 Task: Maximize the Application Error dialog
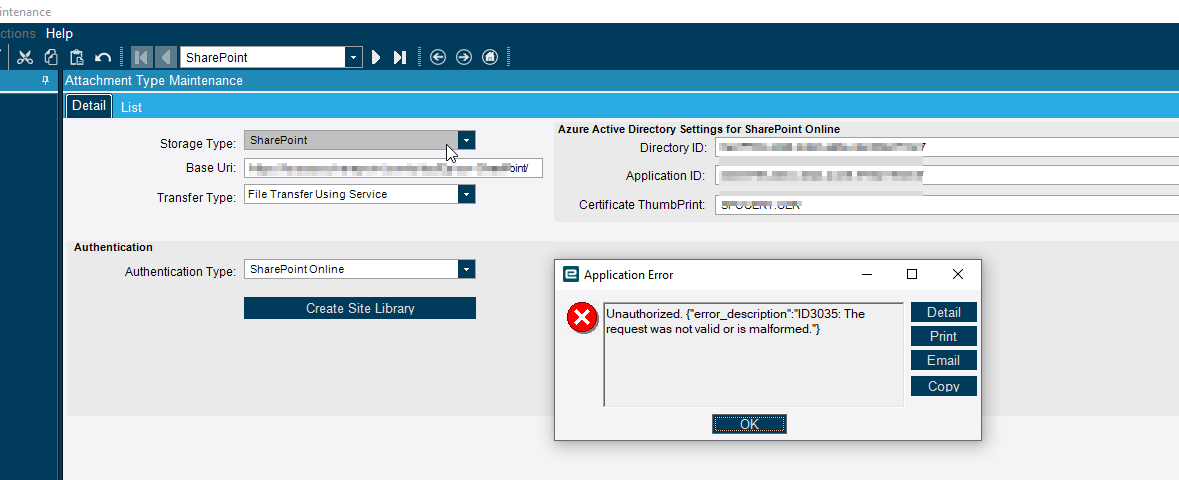(x=912, y=275)
